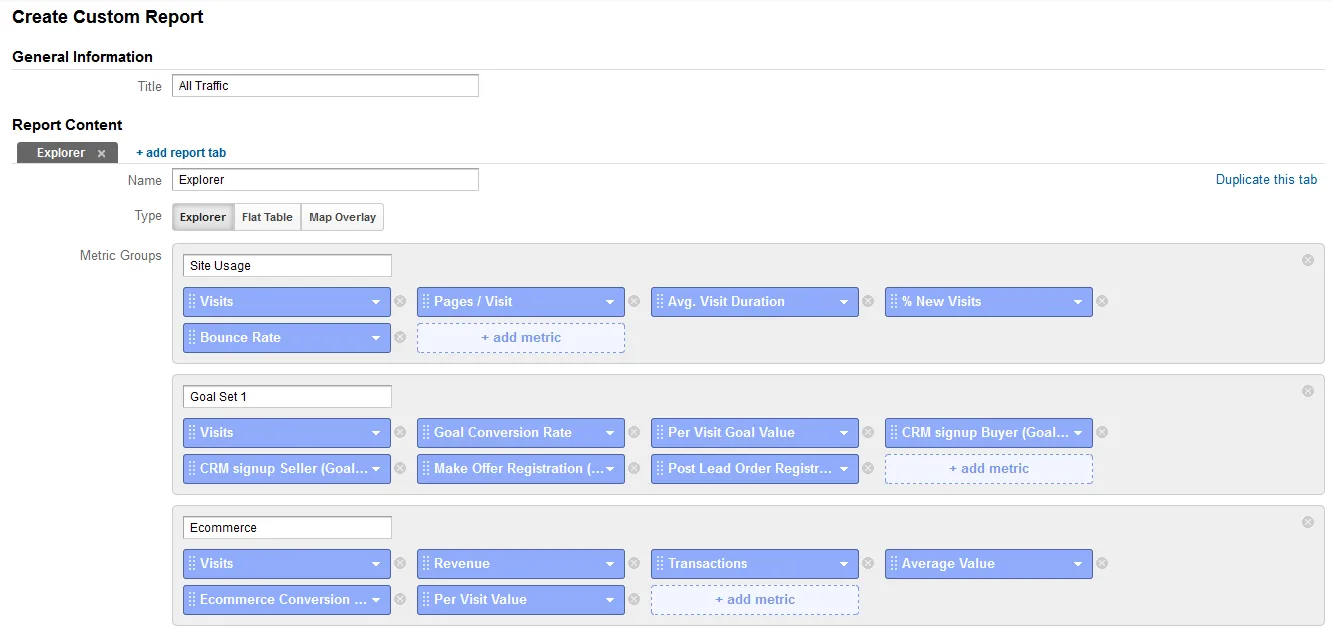Focus the report Title field
Viewport: 1333px width, 632px height.
[x=325, y=86]
